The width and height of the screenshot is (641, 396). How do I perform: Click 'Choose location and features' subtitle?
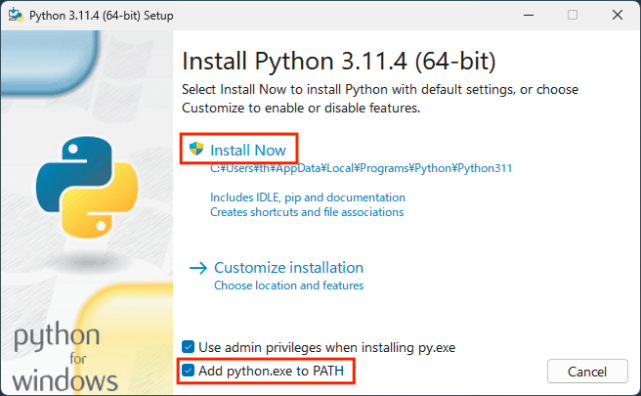point(289,285)
